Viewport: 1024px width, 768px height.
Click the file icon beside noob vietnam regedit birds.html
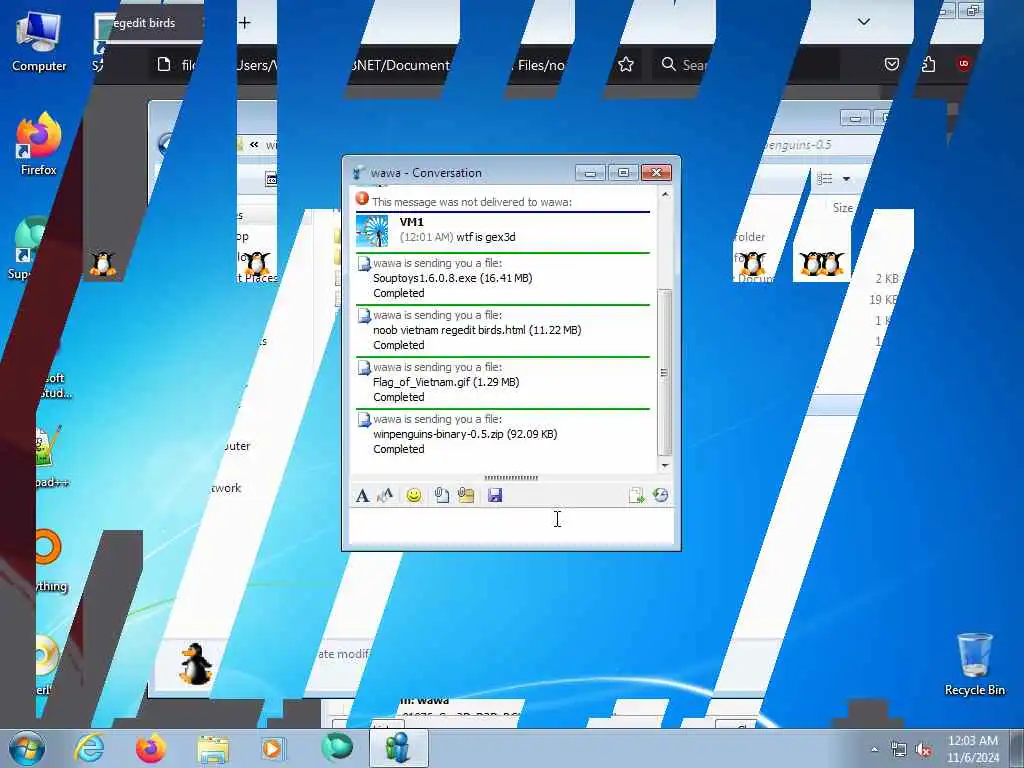click(364, 316)
